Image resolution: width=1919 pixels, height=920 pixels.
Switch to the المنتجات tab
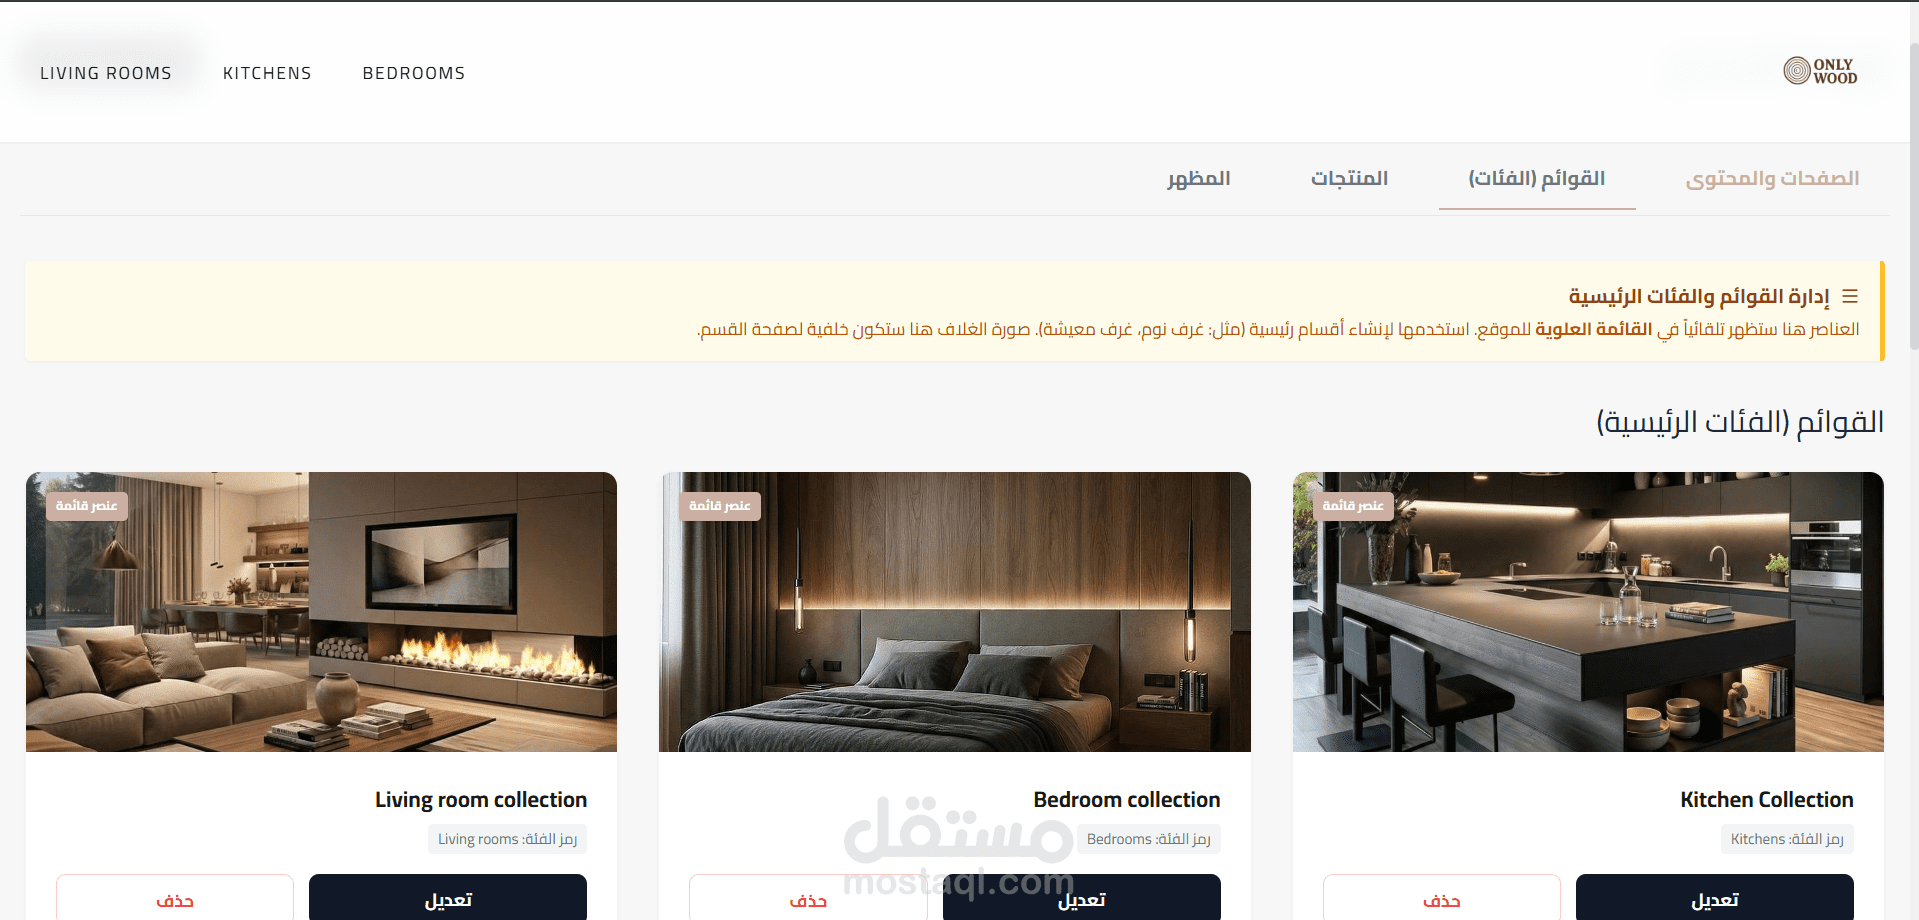coord(1349,179)
